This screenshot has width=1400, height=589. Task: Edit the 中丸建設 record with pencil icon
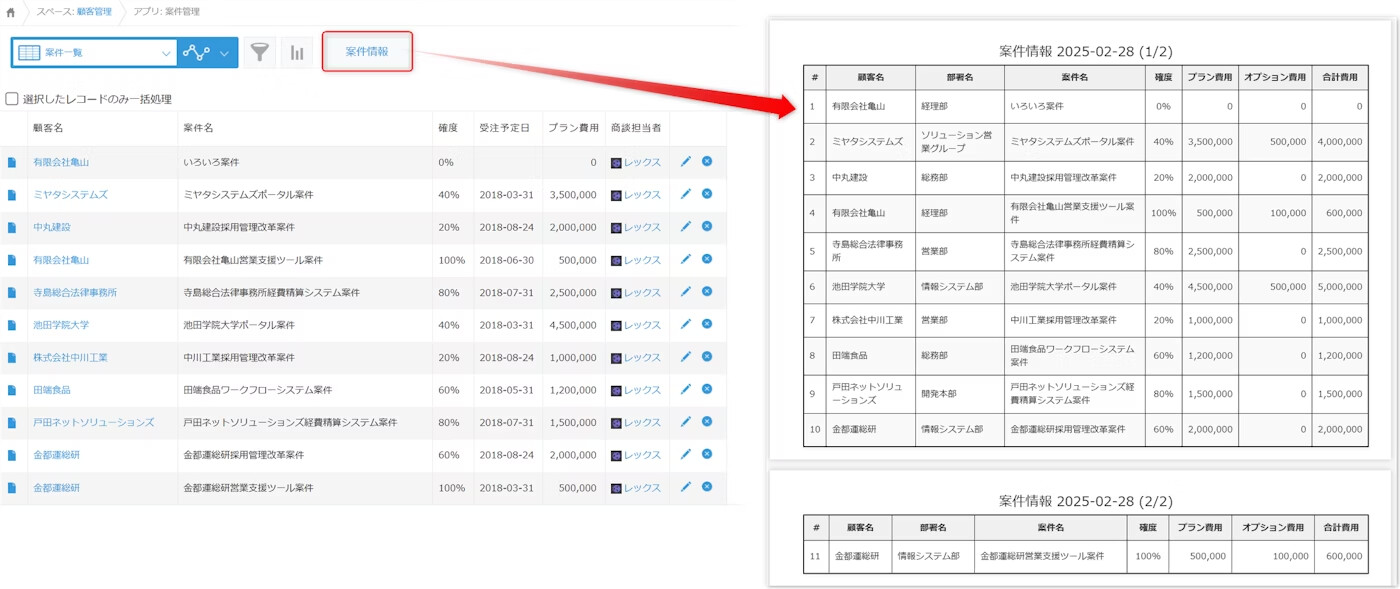(685, 227)
